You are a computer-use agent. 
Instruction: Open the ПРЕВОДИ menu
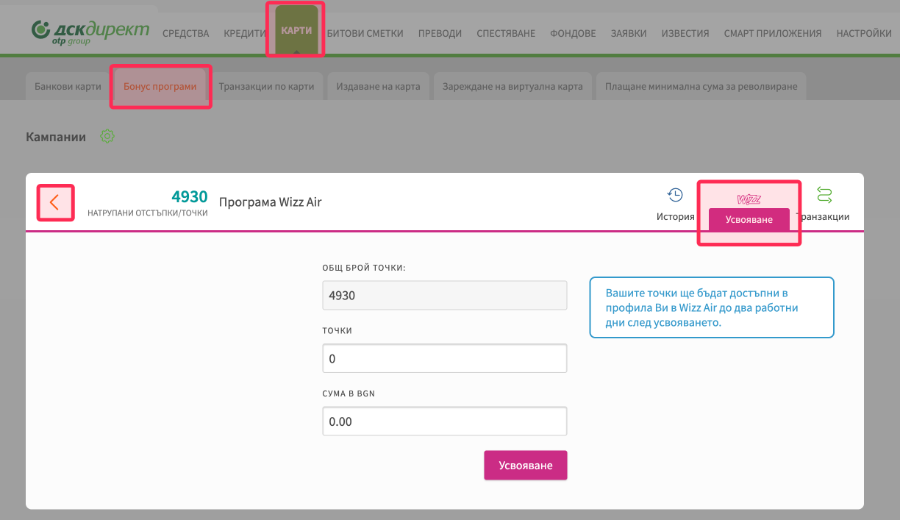440,33
